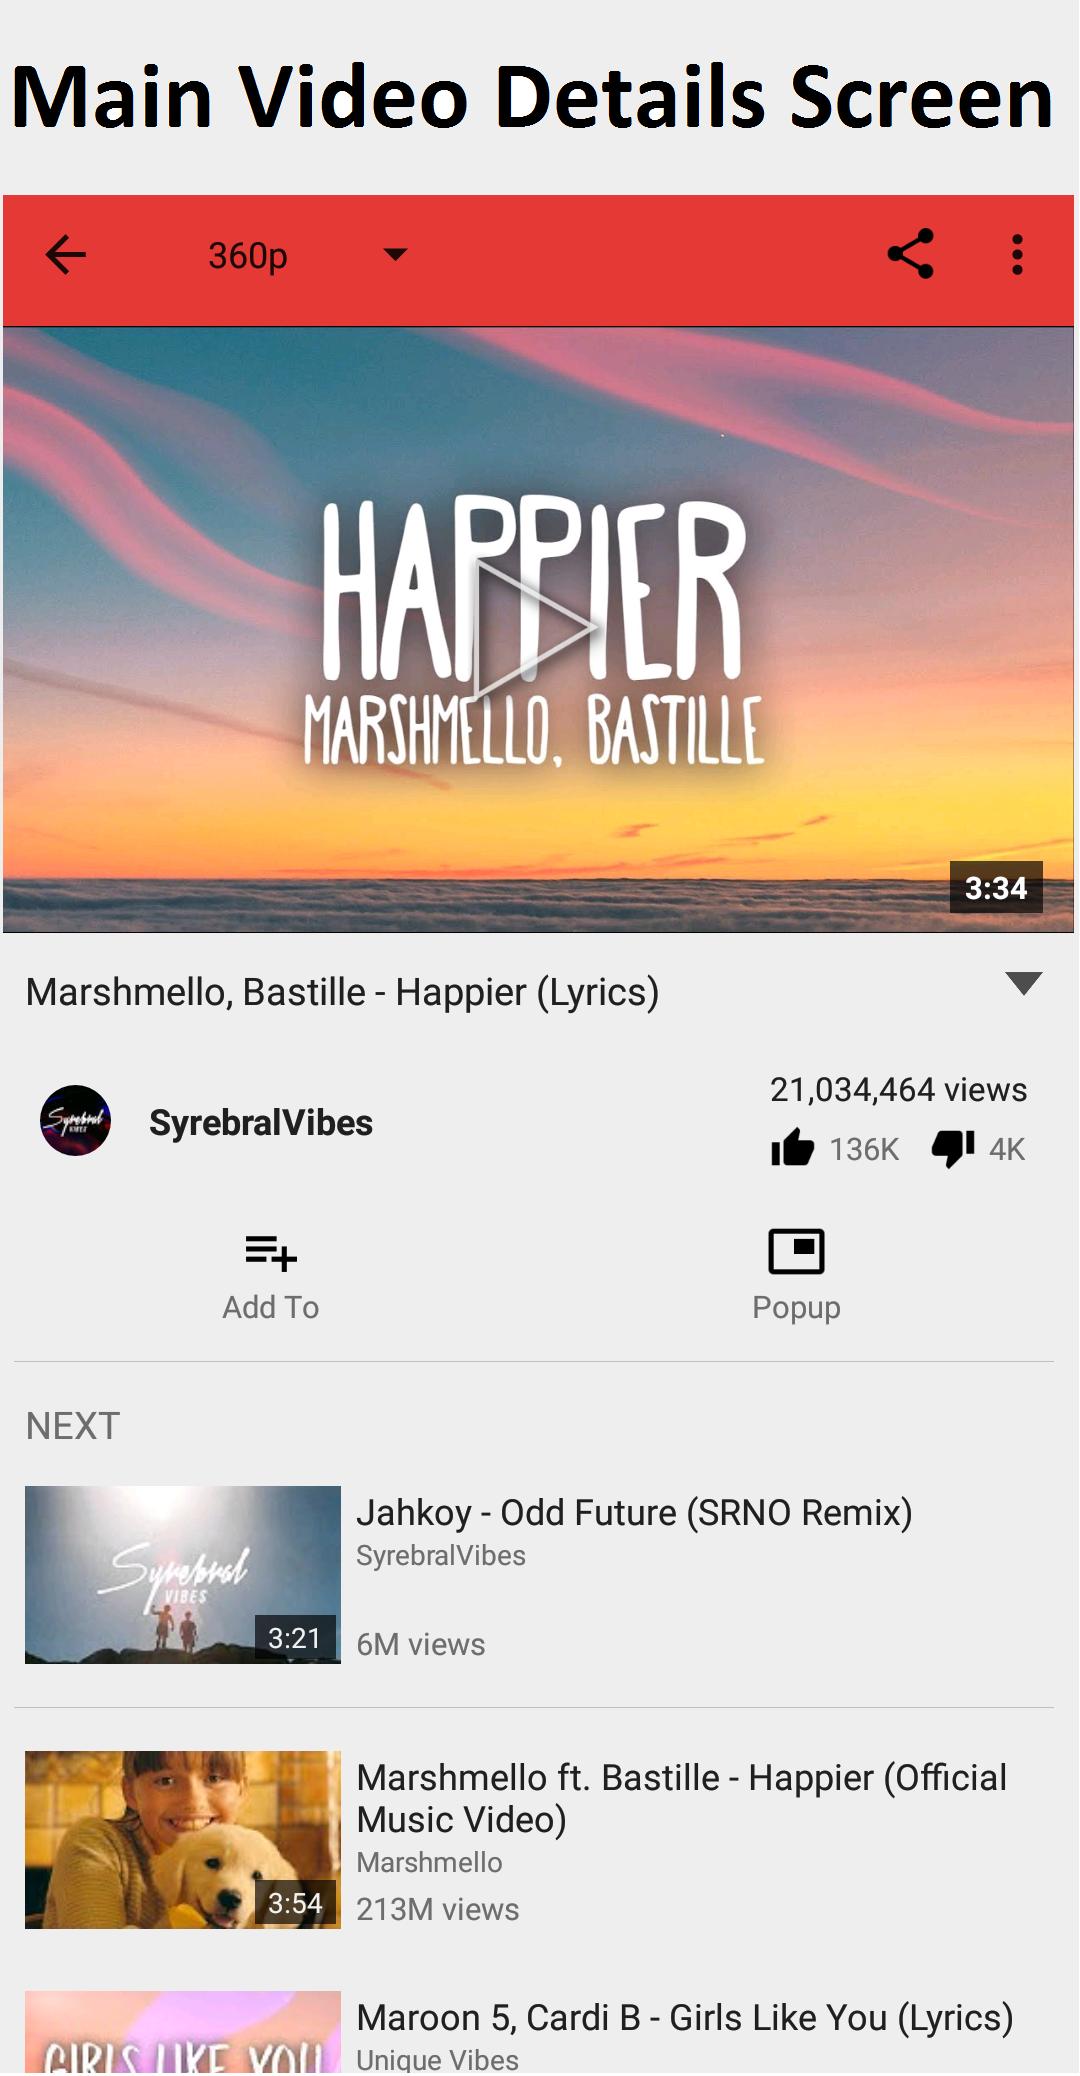Open Maroon 5 Girls Like You (Lyrics)
Image resolution: width=1080 pixels, height=2076 pixels.
point(685,2018)
